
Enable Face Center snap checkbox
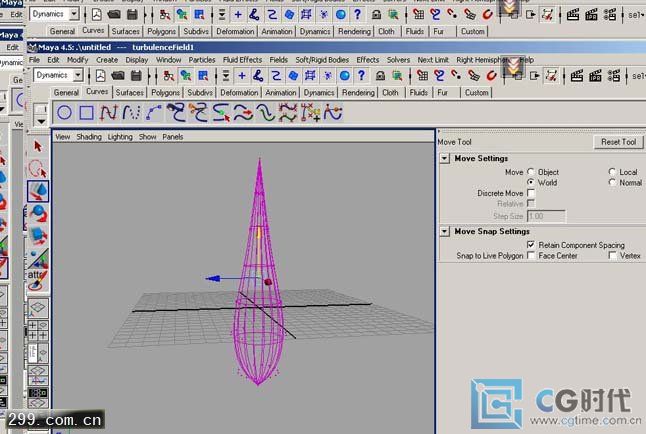click(x=531, y=256)
